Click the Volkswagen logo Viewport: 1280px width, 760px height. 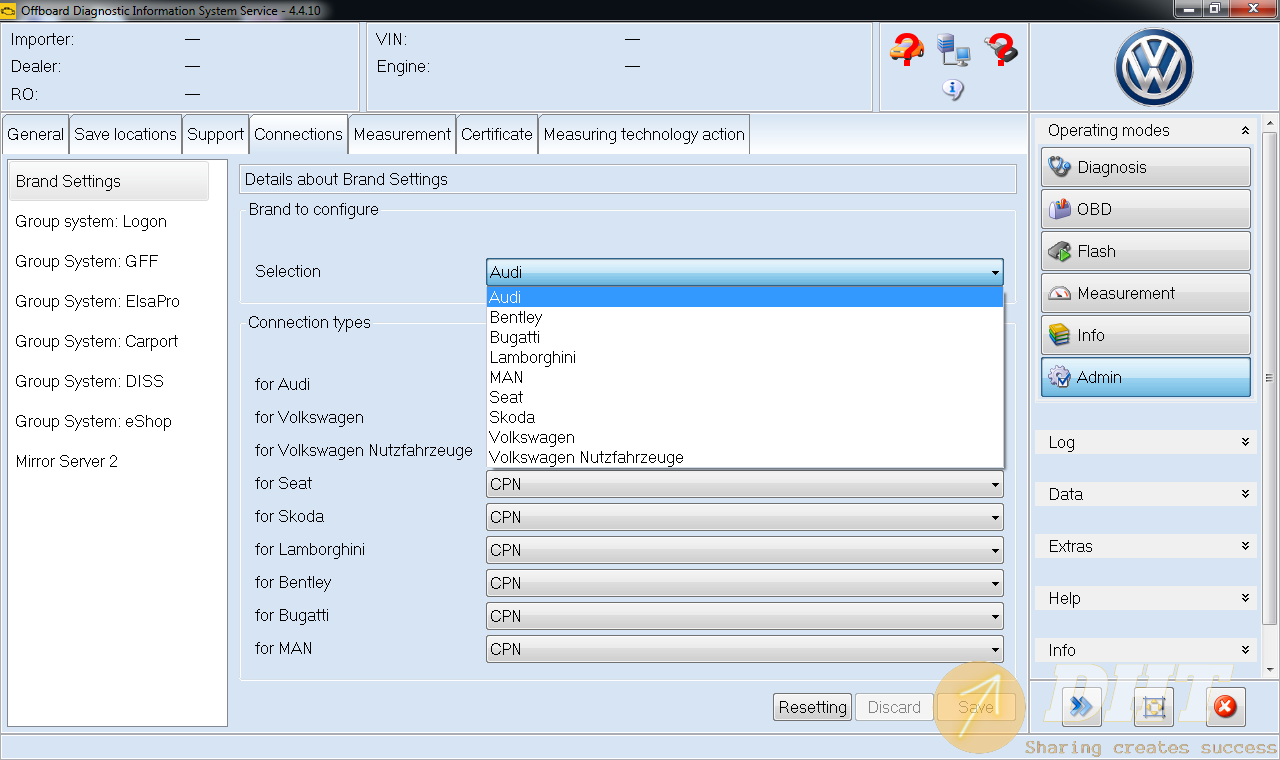tap(1154, 67)
